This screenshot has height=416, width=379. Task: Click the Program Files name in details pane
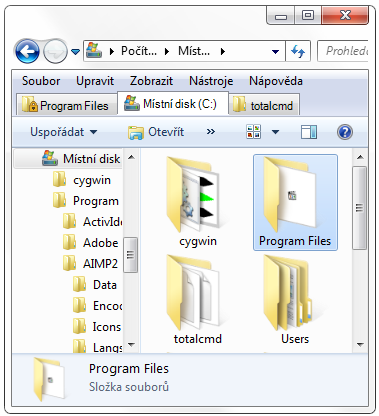[x=129, y=369]
